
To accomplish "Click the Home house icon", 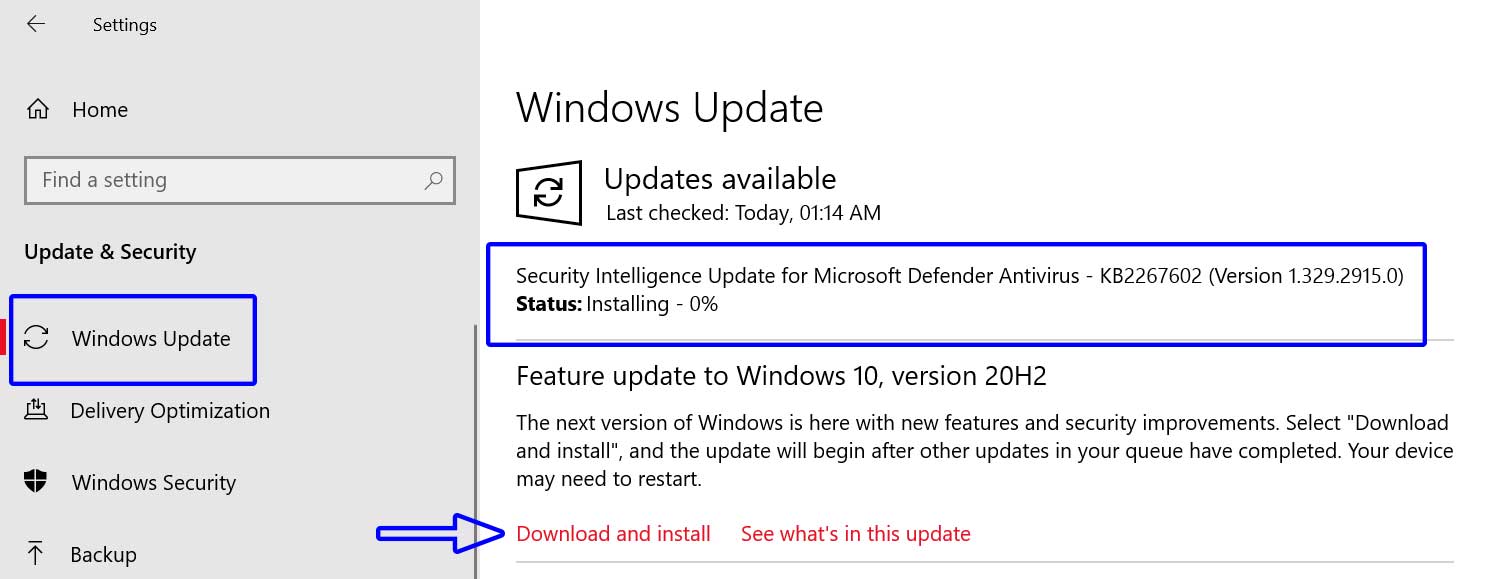I will pos(38,109).
